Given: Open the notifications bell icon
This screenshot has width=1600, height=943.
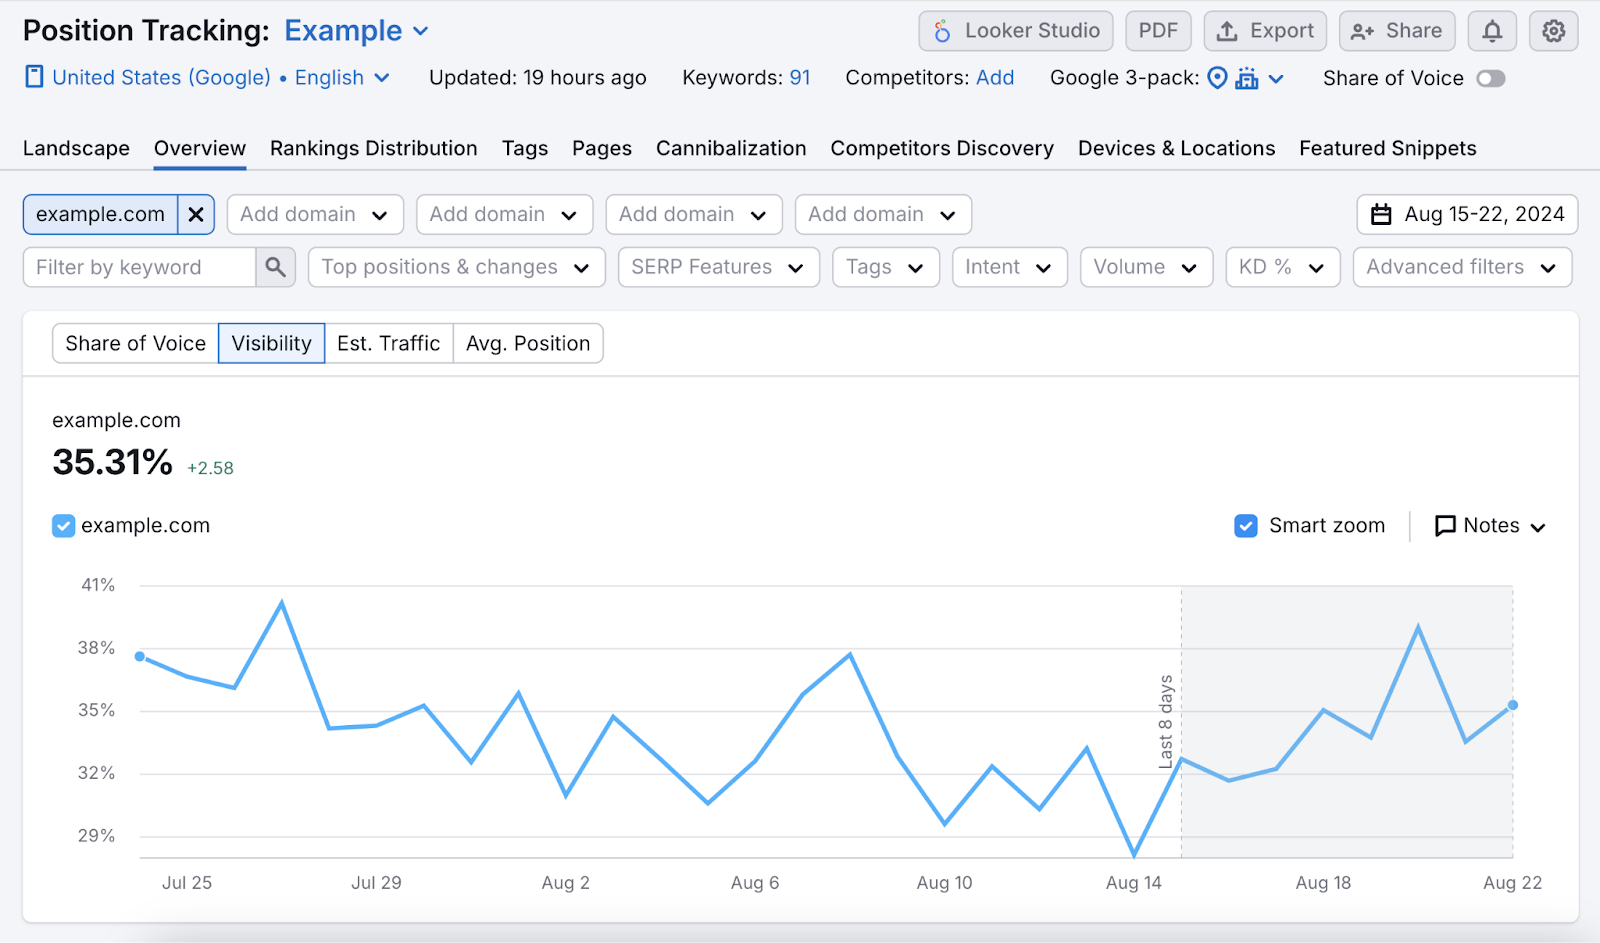Looking at the screenshot, I should (1491, 31).
